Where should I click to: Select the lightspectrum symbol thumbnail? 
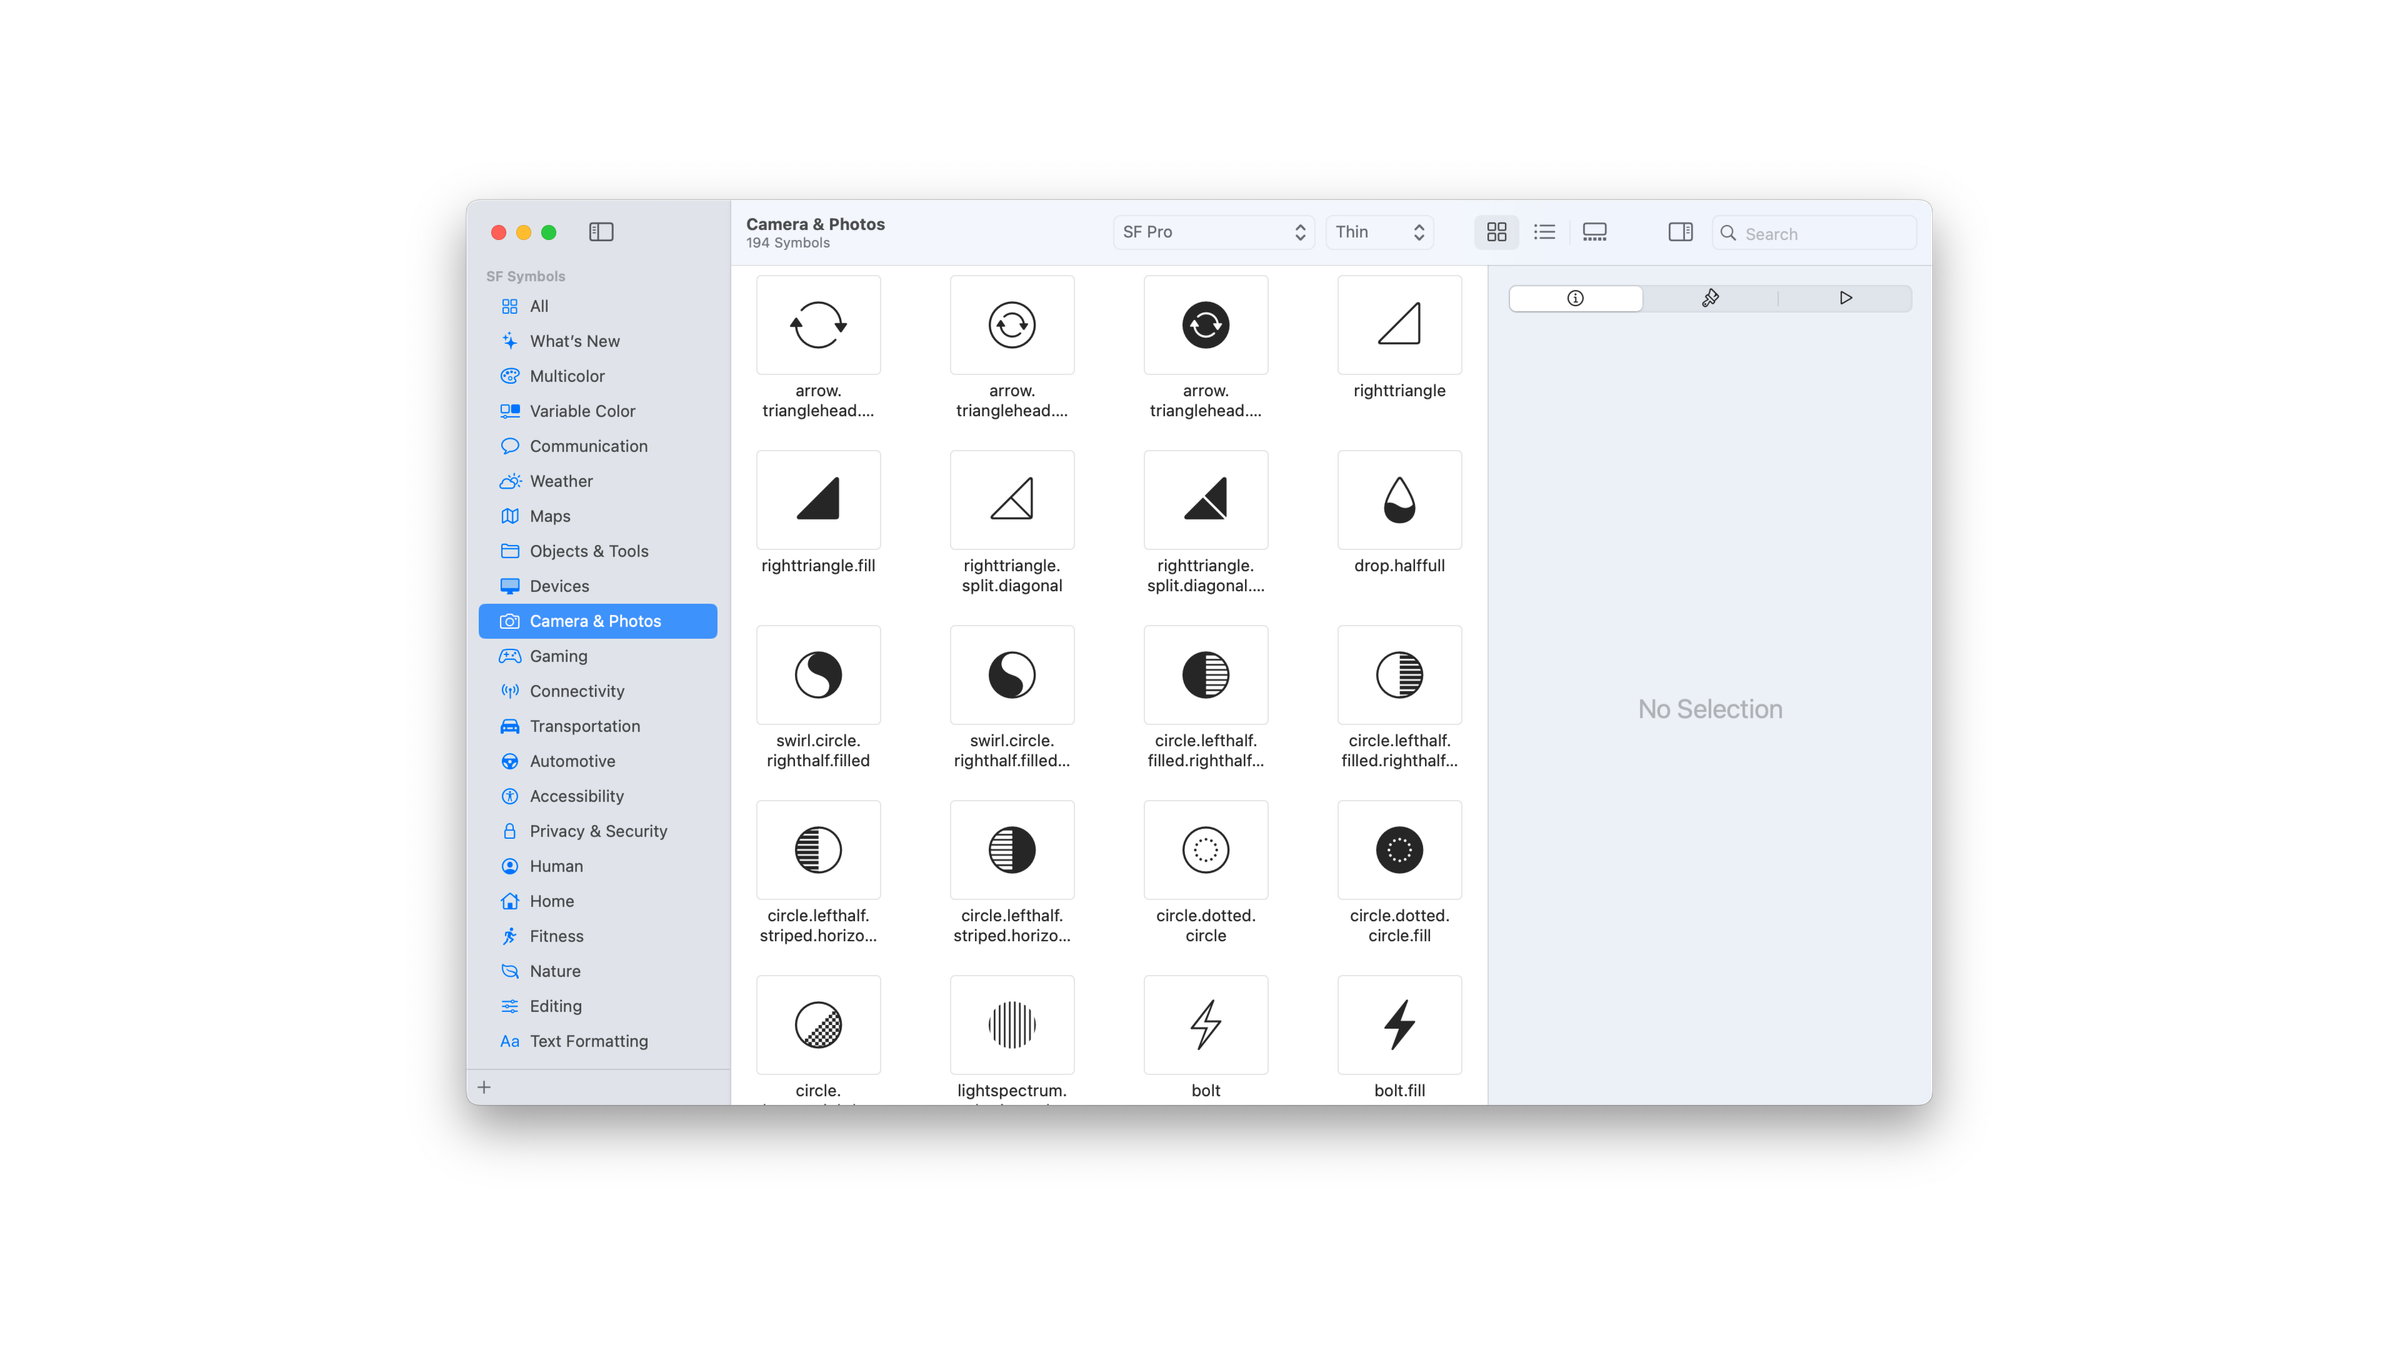click(x=1012, y=1024)
